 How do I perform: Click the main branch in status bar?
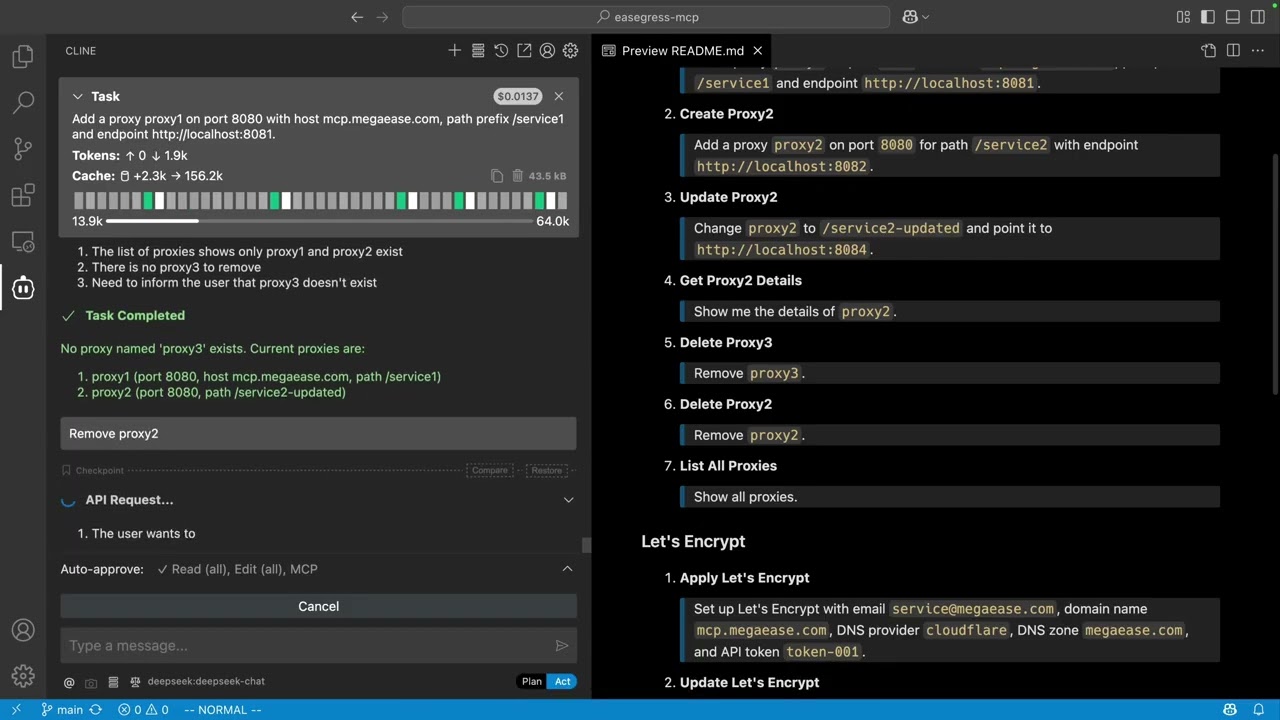[x=61, y=710]
